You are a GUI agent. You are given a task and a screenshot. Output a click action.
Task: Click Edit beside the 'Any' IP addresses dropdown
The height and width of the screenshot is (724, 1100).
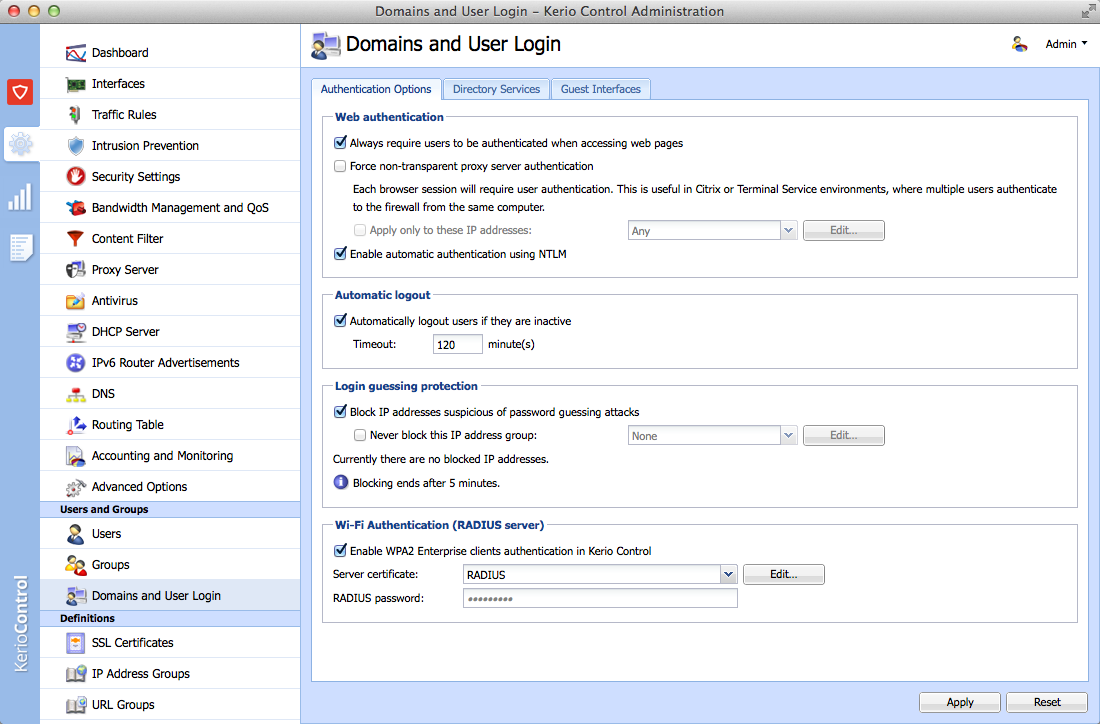(844, 230)
